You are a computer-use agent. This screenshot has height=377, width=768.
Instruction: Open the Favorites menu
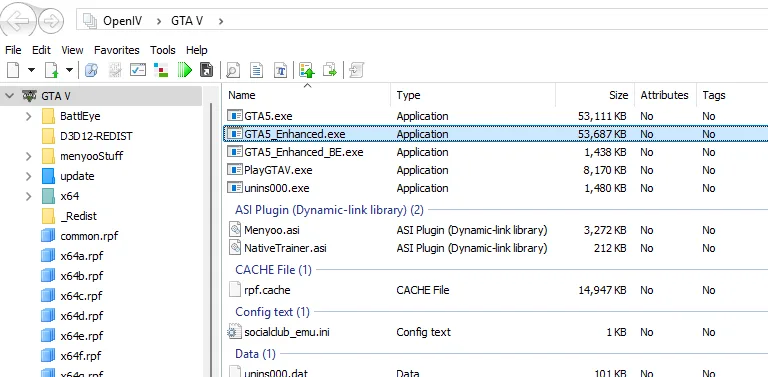tap(117, 50)
